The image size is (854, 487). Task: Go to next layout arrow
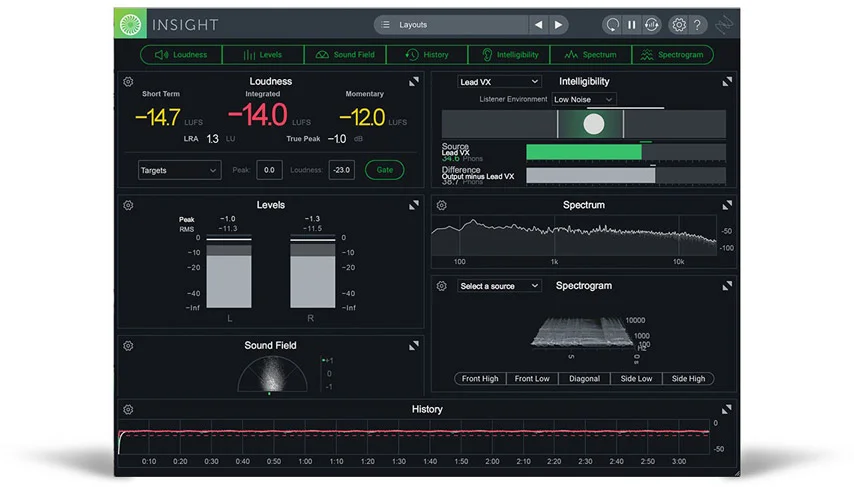coord(558,25)
